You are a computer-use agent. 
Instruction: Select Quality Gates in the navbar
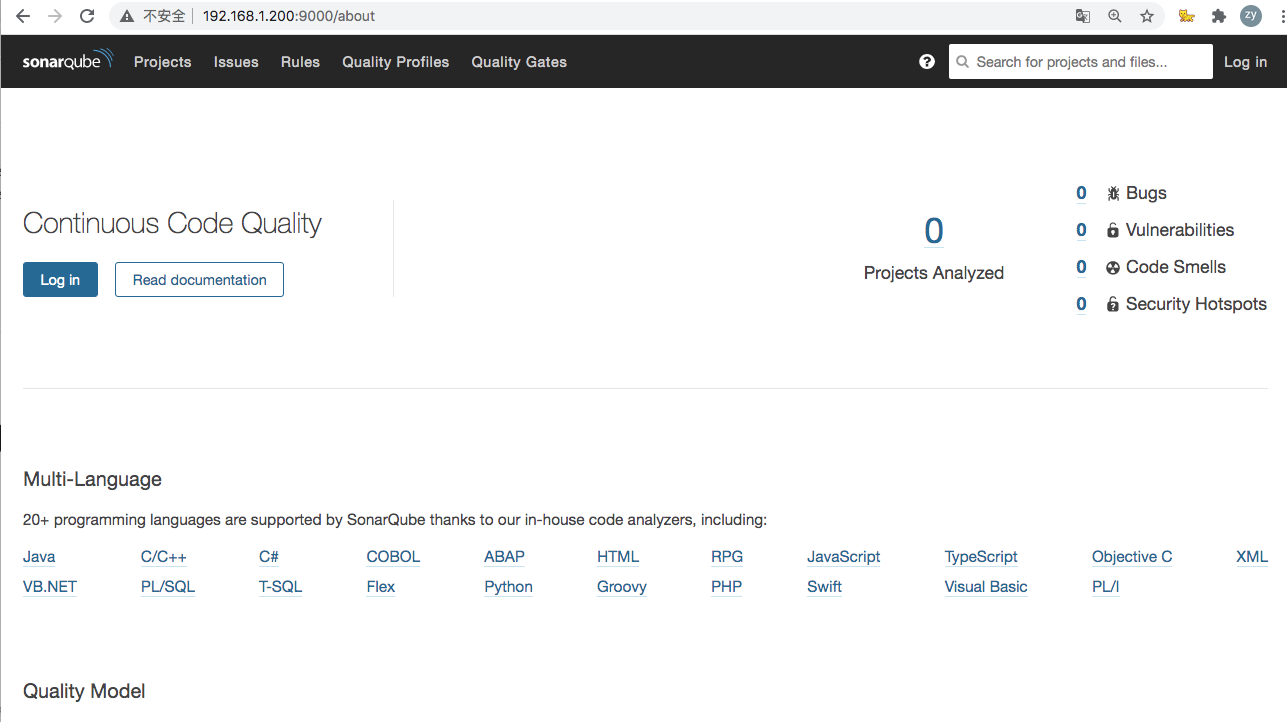click(x=519, y=62)
